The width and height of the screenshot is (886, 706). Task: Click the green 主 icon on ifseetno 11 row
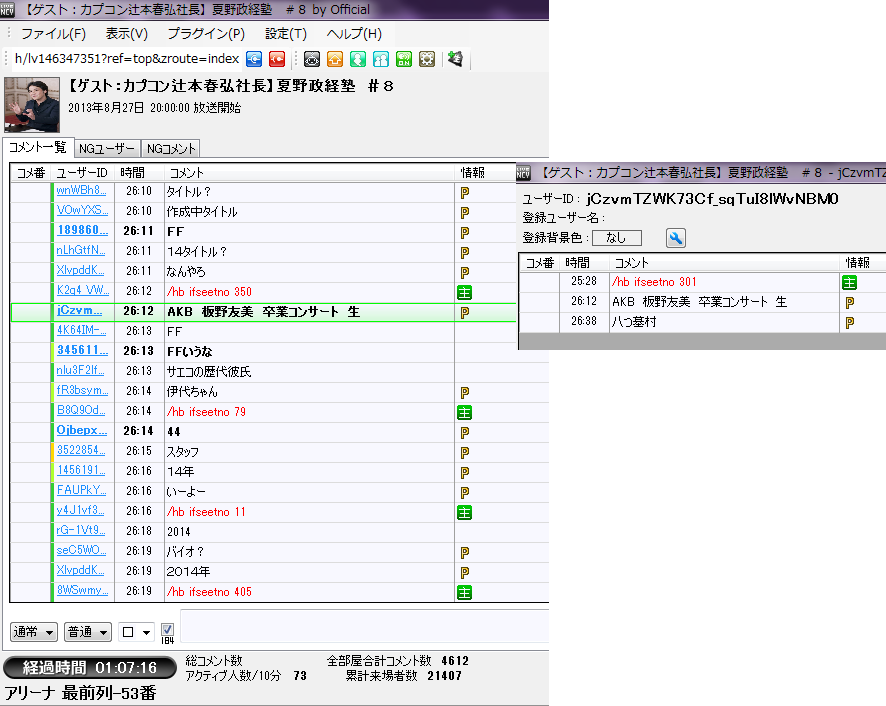(x=464, y=513)
